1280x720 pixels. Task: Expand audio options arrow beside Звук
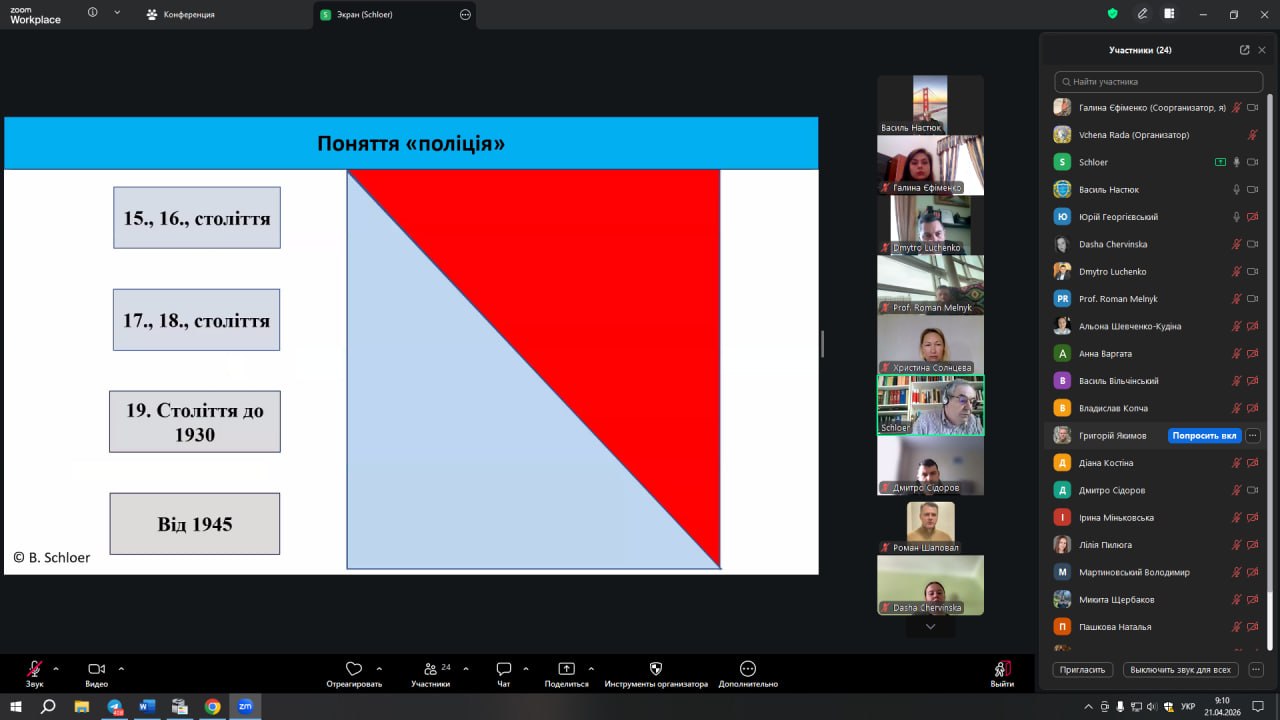coord(56,668)
